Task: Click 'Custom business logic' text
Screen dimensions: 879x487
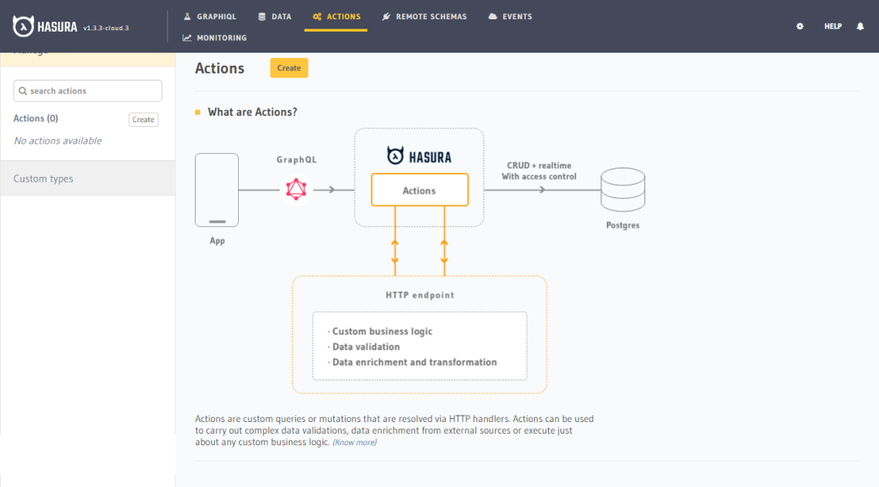Action: (382, 331)
